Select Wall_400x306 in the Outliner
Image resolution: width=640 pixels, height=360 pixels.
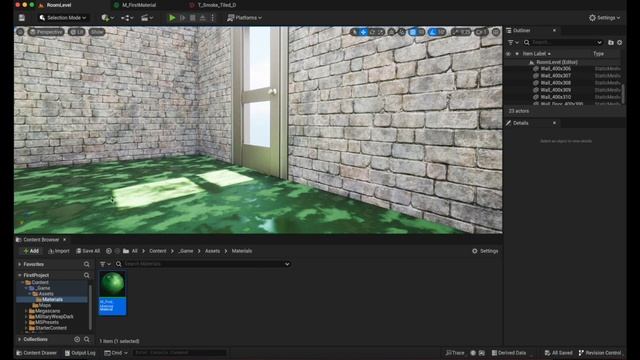pyautogui.click(x=556, y=69)
